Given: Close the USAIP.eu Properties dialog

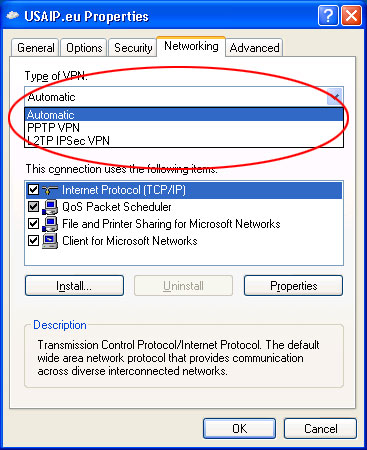Looking at the screenshot, I should point(351,15).
